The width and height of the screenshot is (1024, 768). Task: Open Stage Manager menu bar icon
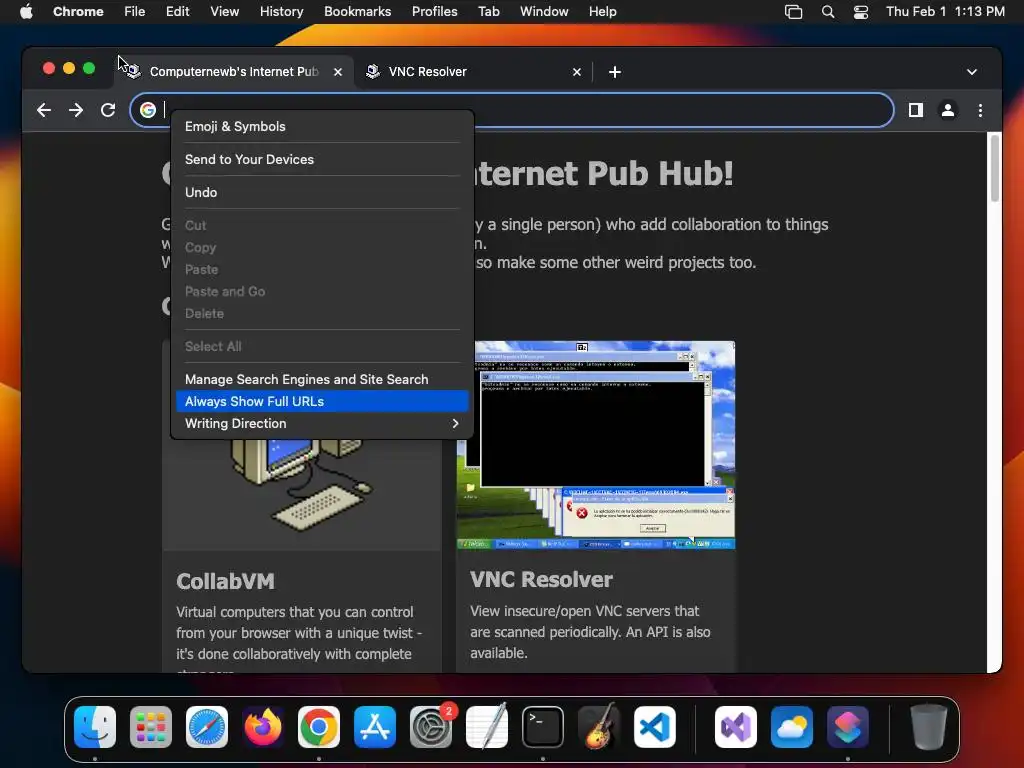[793, 12]
